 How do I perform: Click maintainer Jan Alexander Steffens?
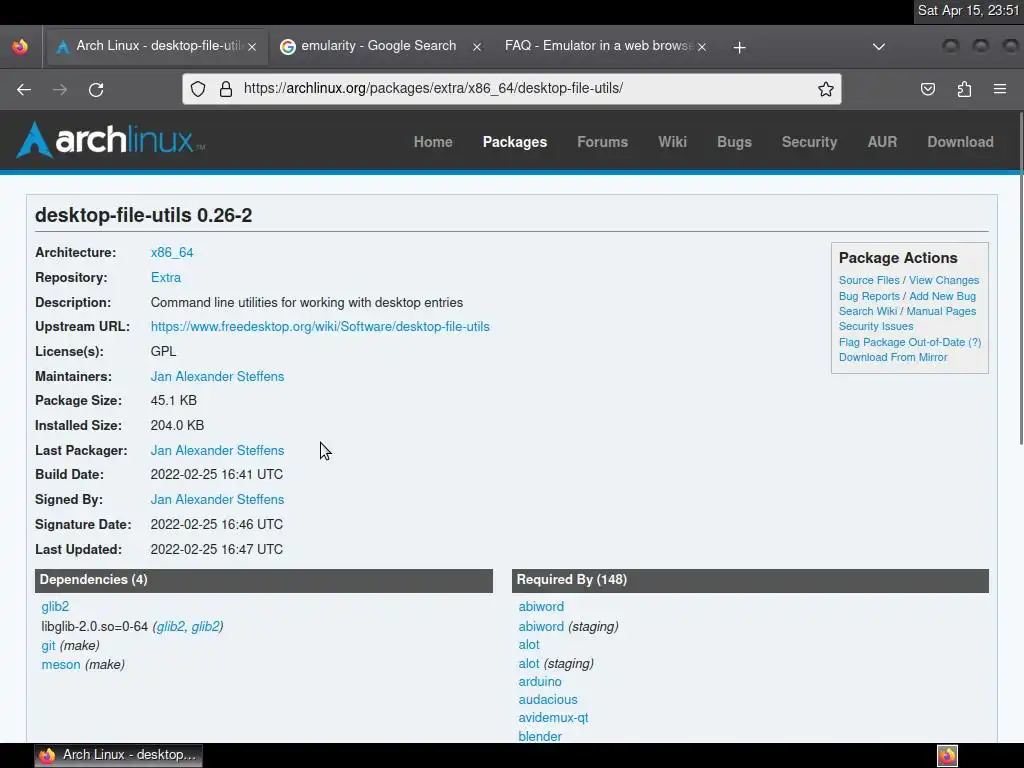pyautogui.click(x=217, y=376)
